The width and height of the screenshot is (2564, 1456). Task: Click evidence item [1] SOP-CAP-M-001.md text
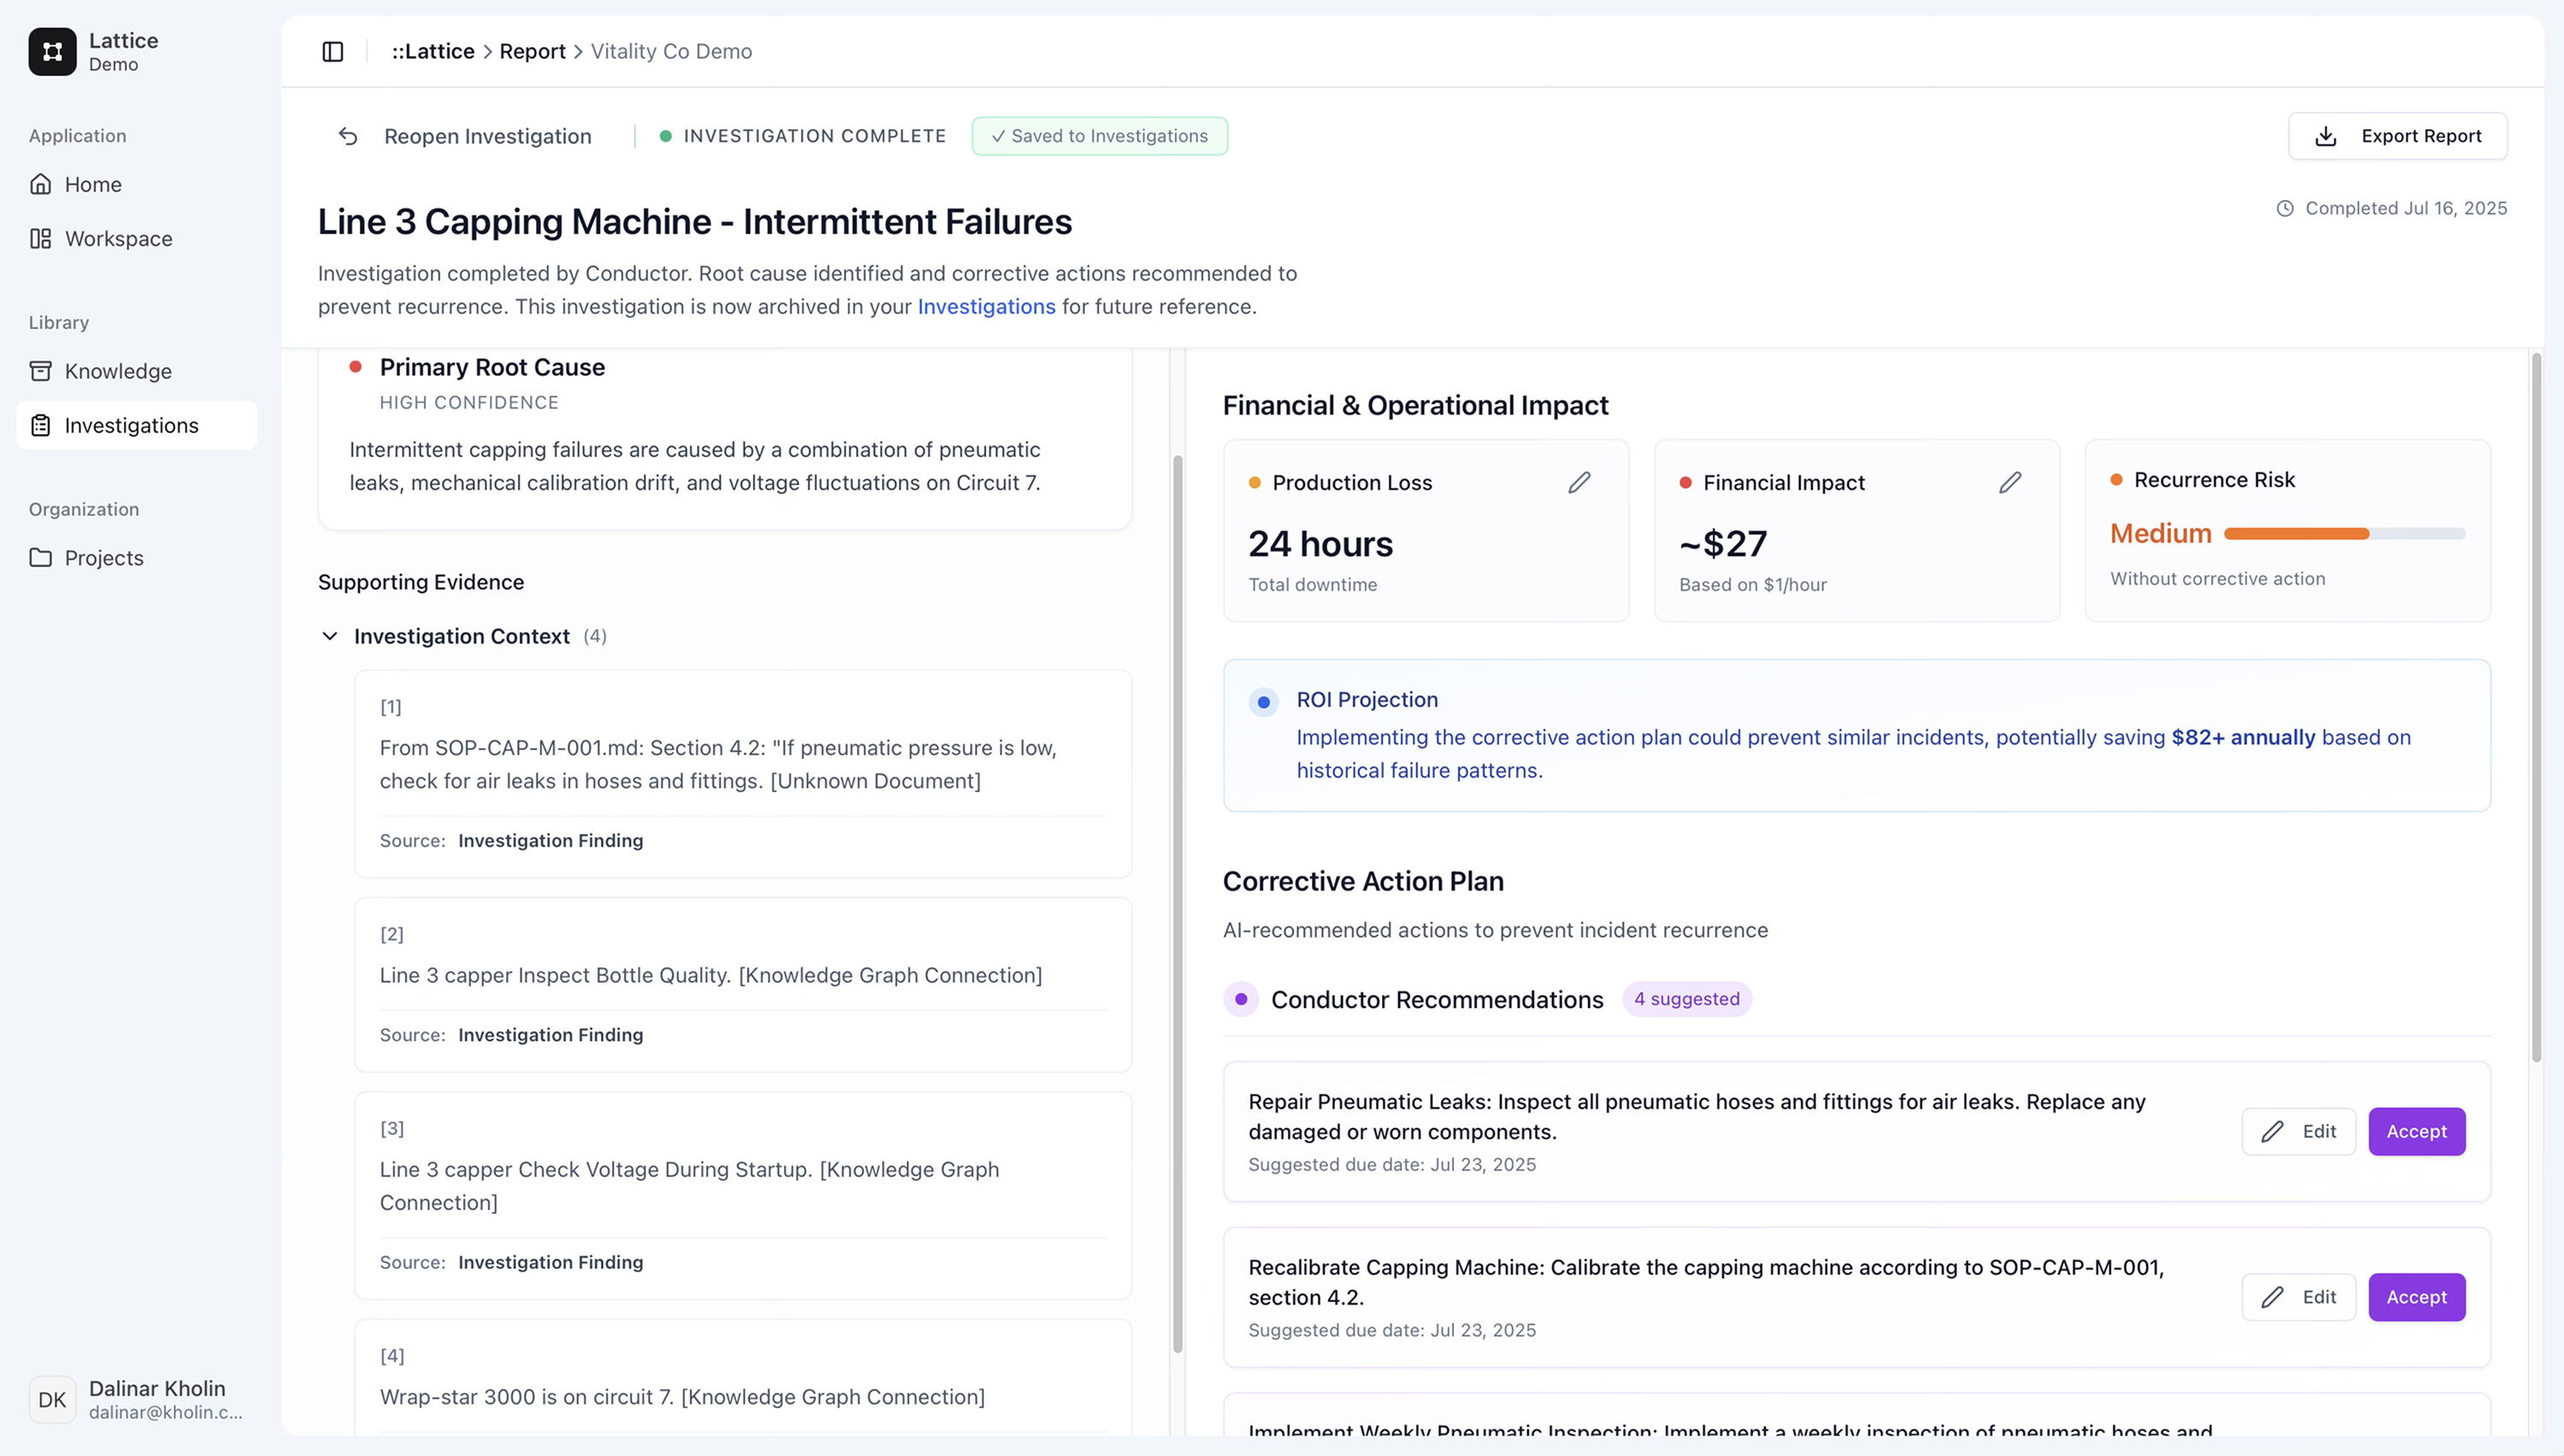718,764
